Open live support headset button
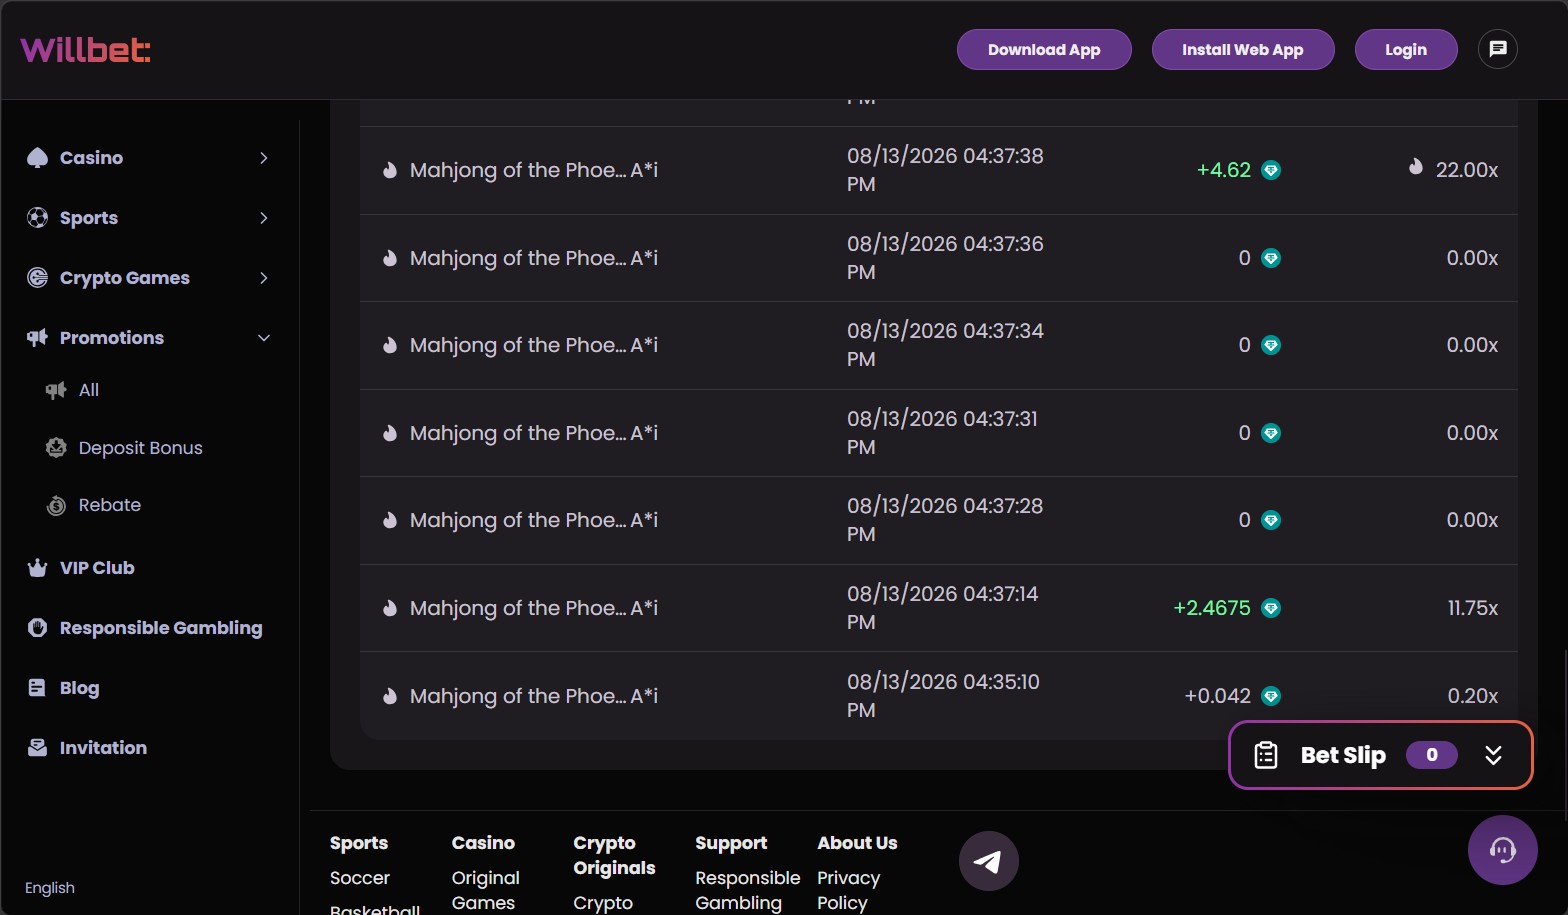 (1503, 850)
